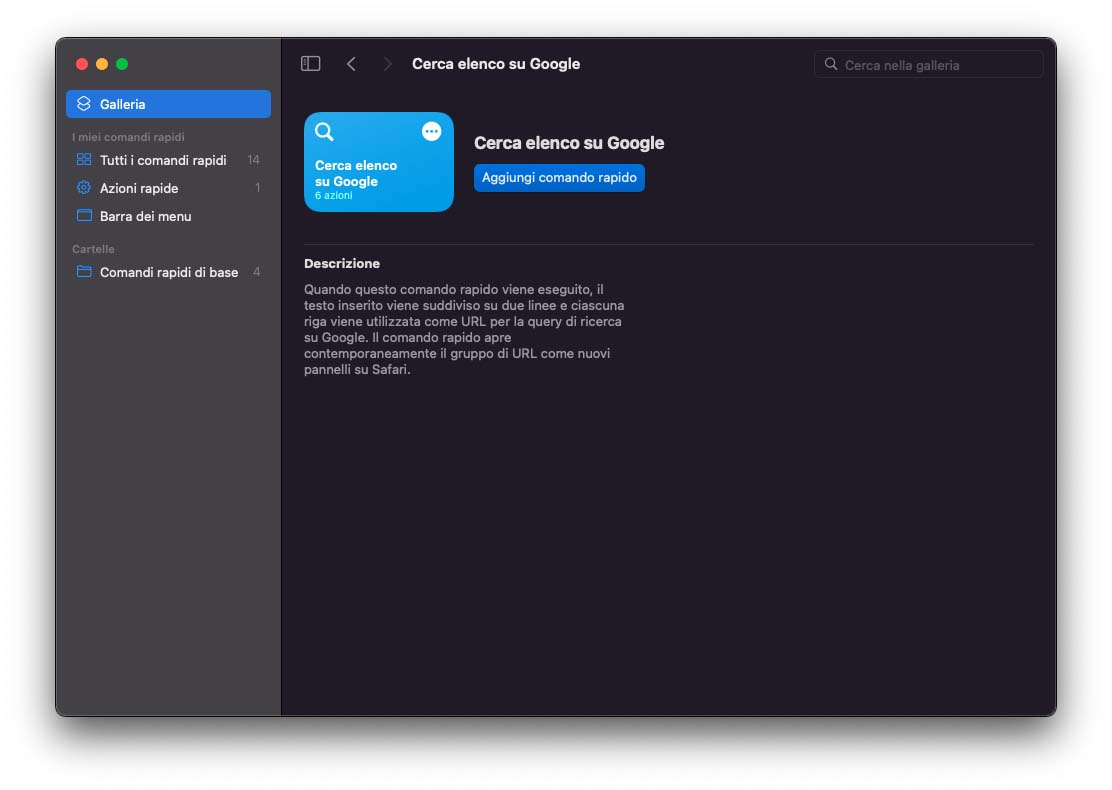
Task: Go forward with the right chevron
Action: coord(387,64)
